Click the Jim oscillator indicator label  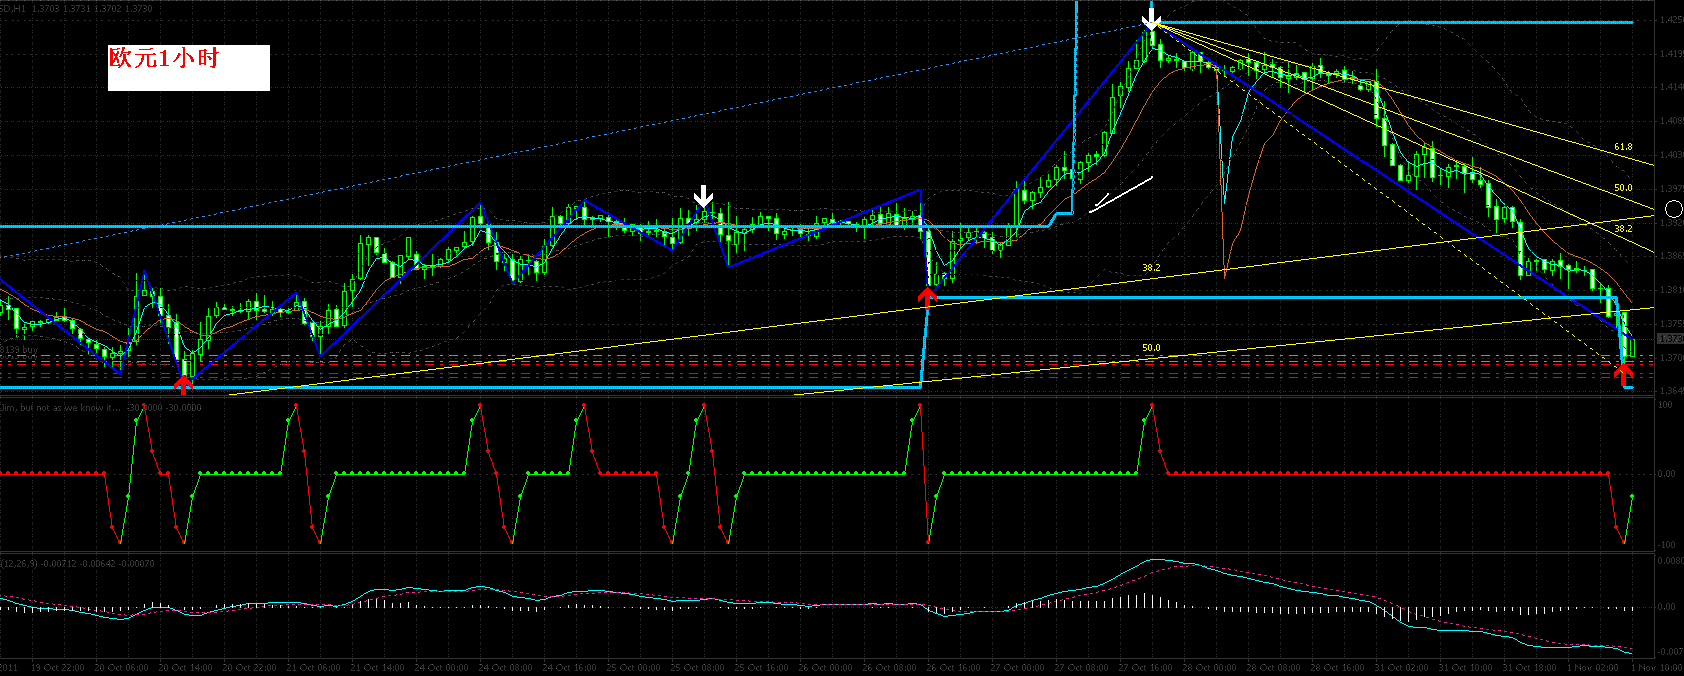(x=101, y=407)
